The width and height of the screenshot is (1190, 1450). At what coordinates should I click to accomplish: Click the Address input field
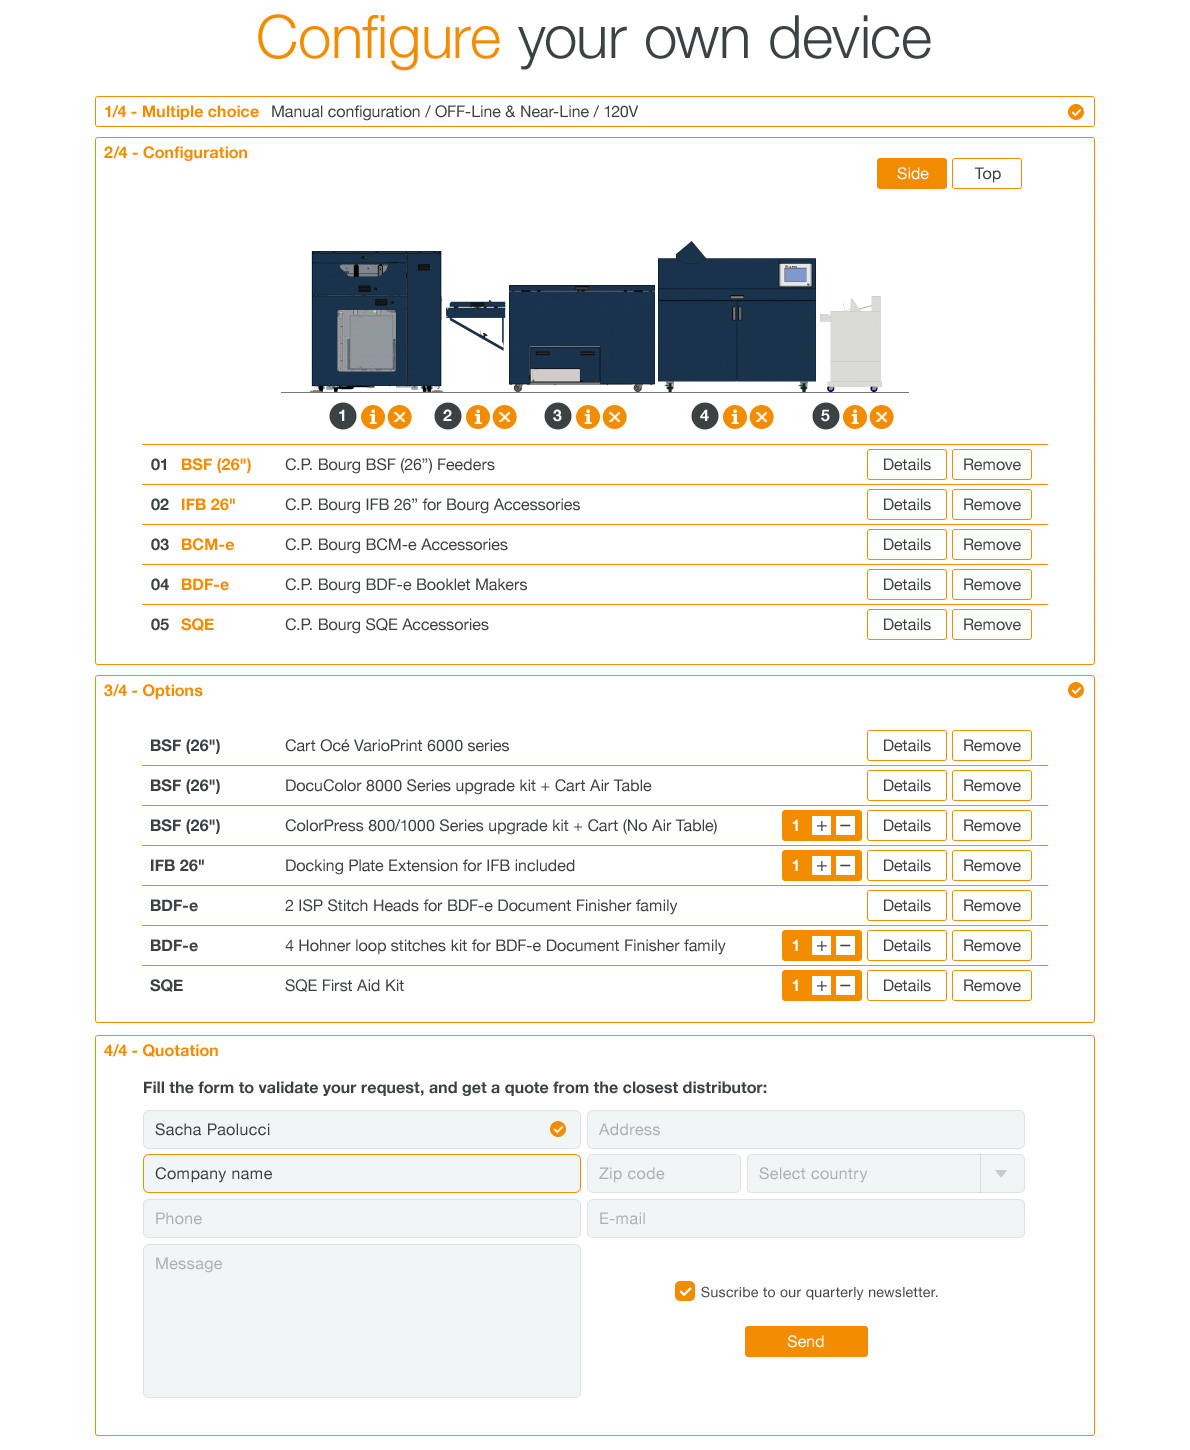(806, 1129)
